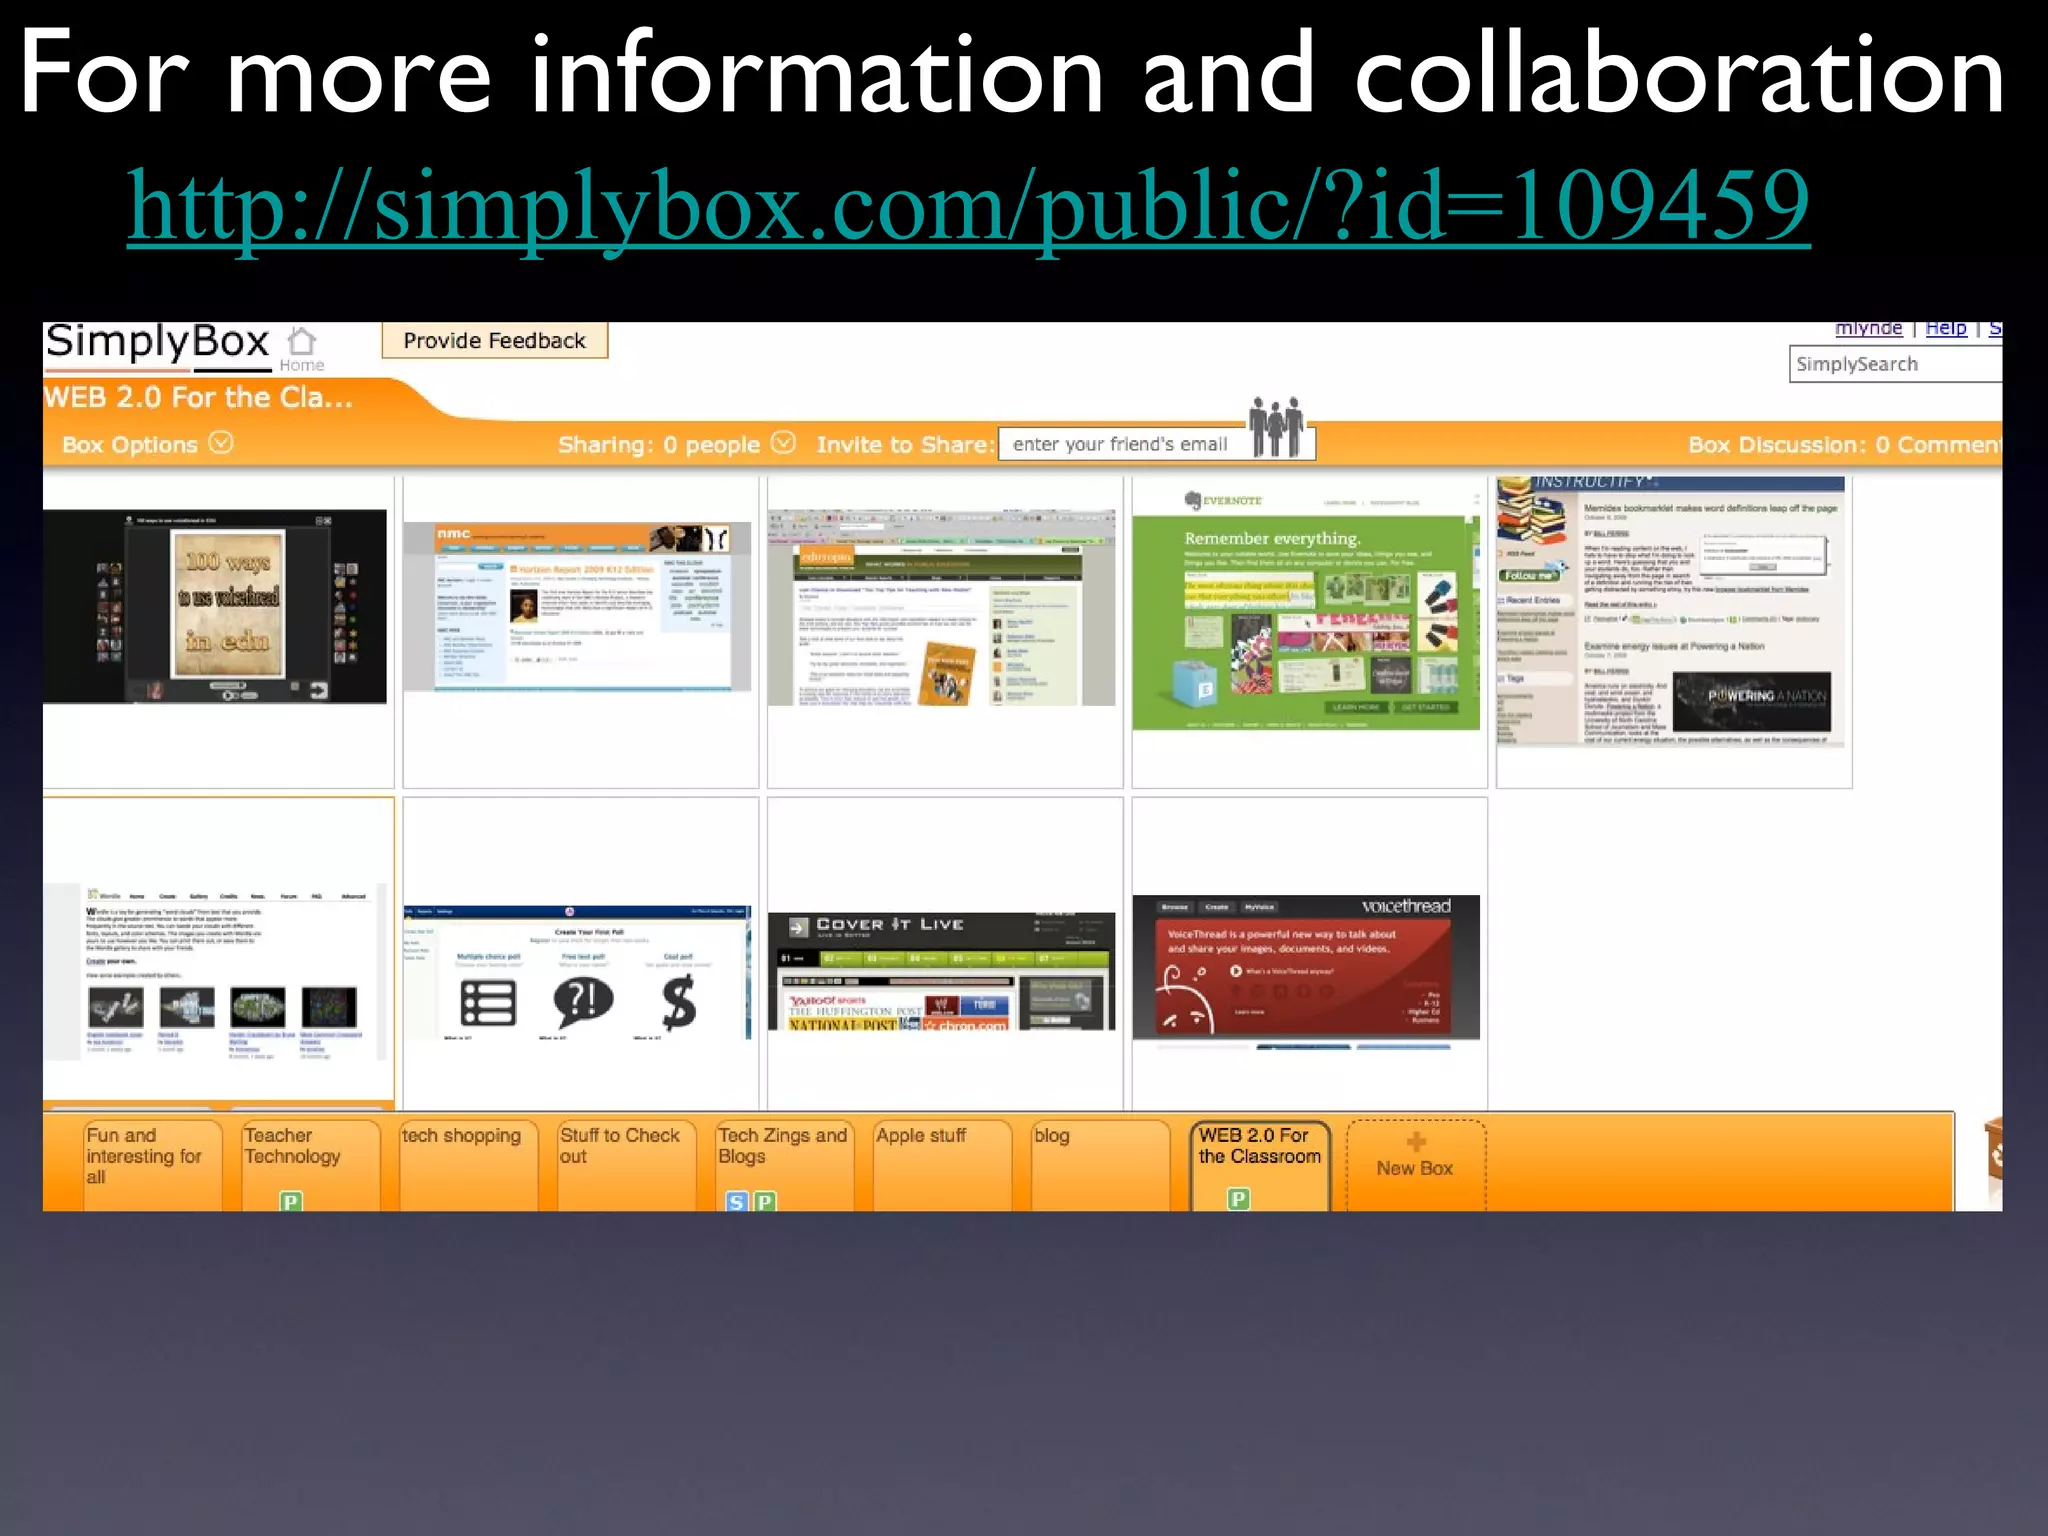Open the nmc Horizon Report thumbnail
The width and height of the screenshot is (2048, 1536).
pyautogui.click(x=577, y=606)
